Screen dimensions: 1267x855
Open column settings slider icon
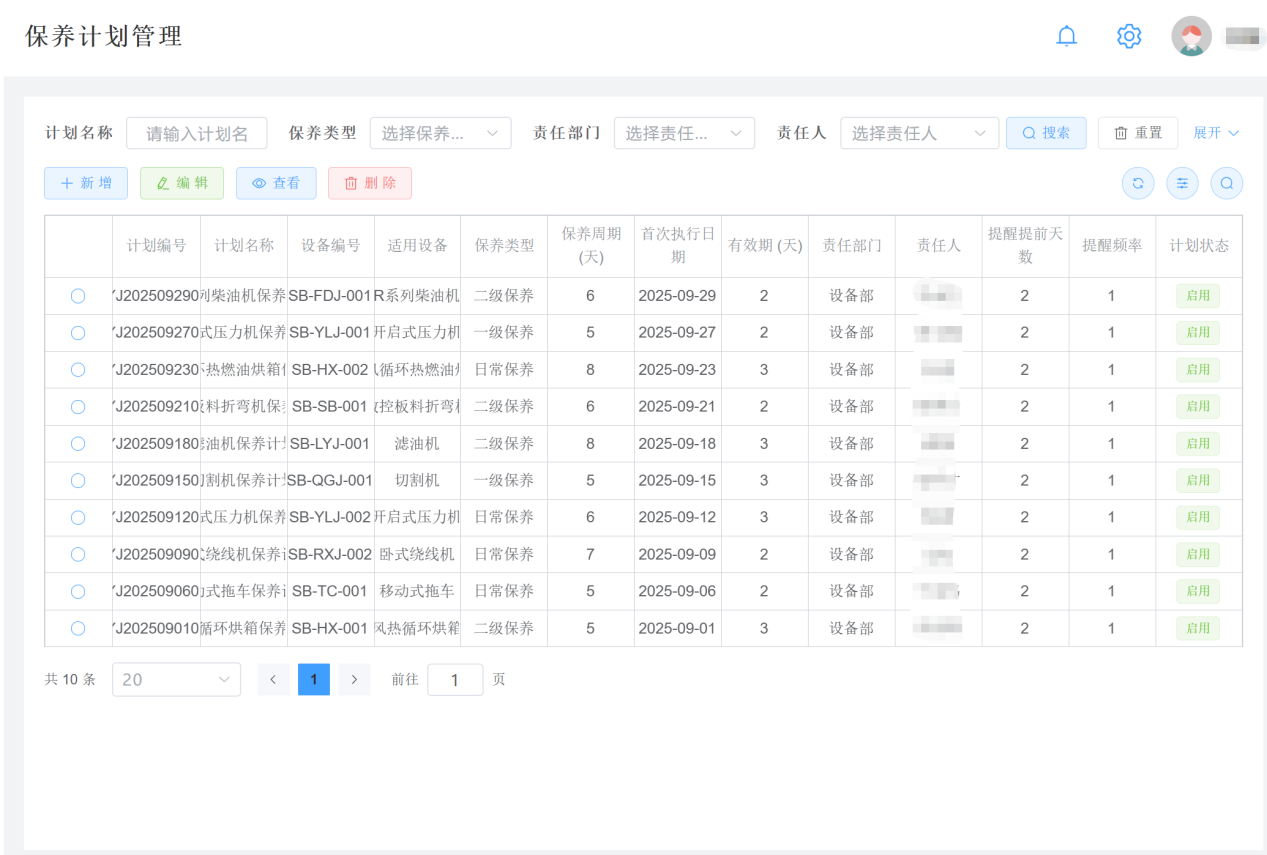pyautogui.click(x=1183, y=183)
